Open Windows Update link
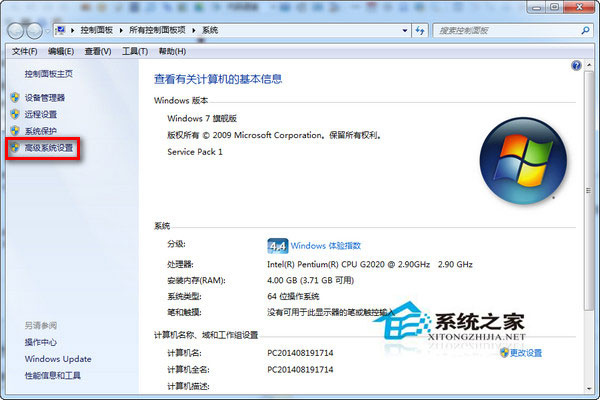600x400 pixels. 58,359
